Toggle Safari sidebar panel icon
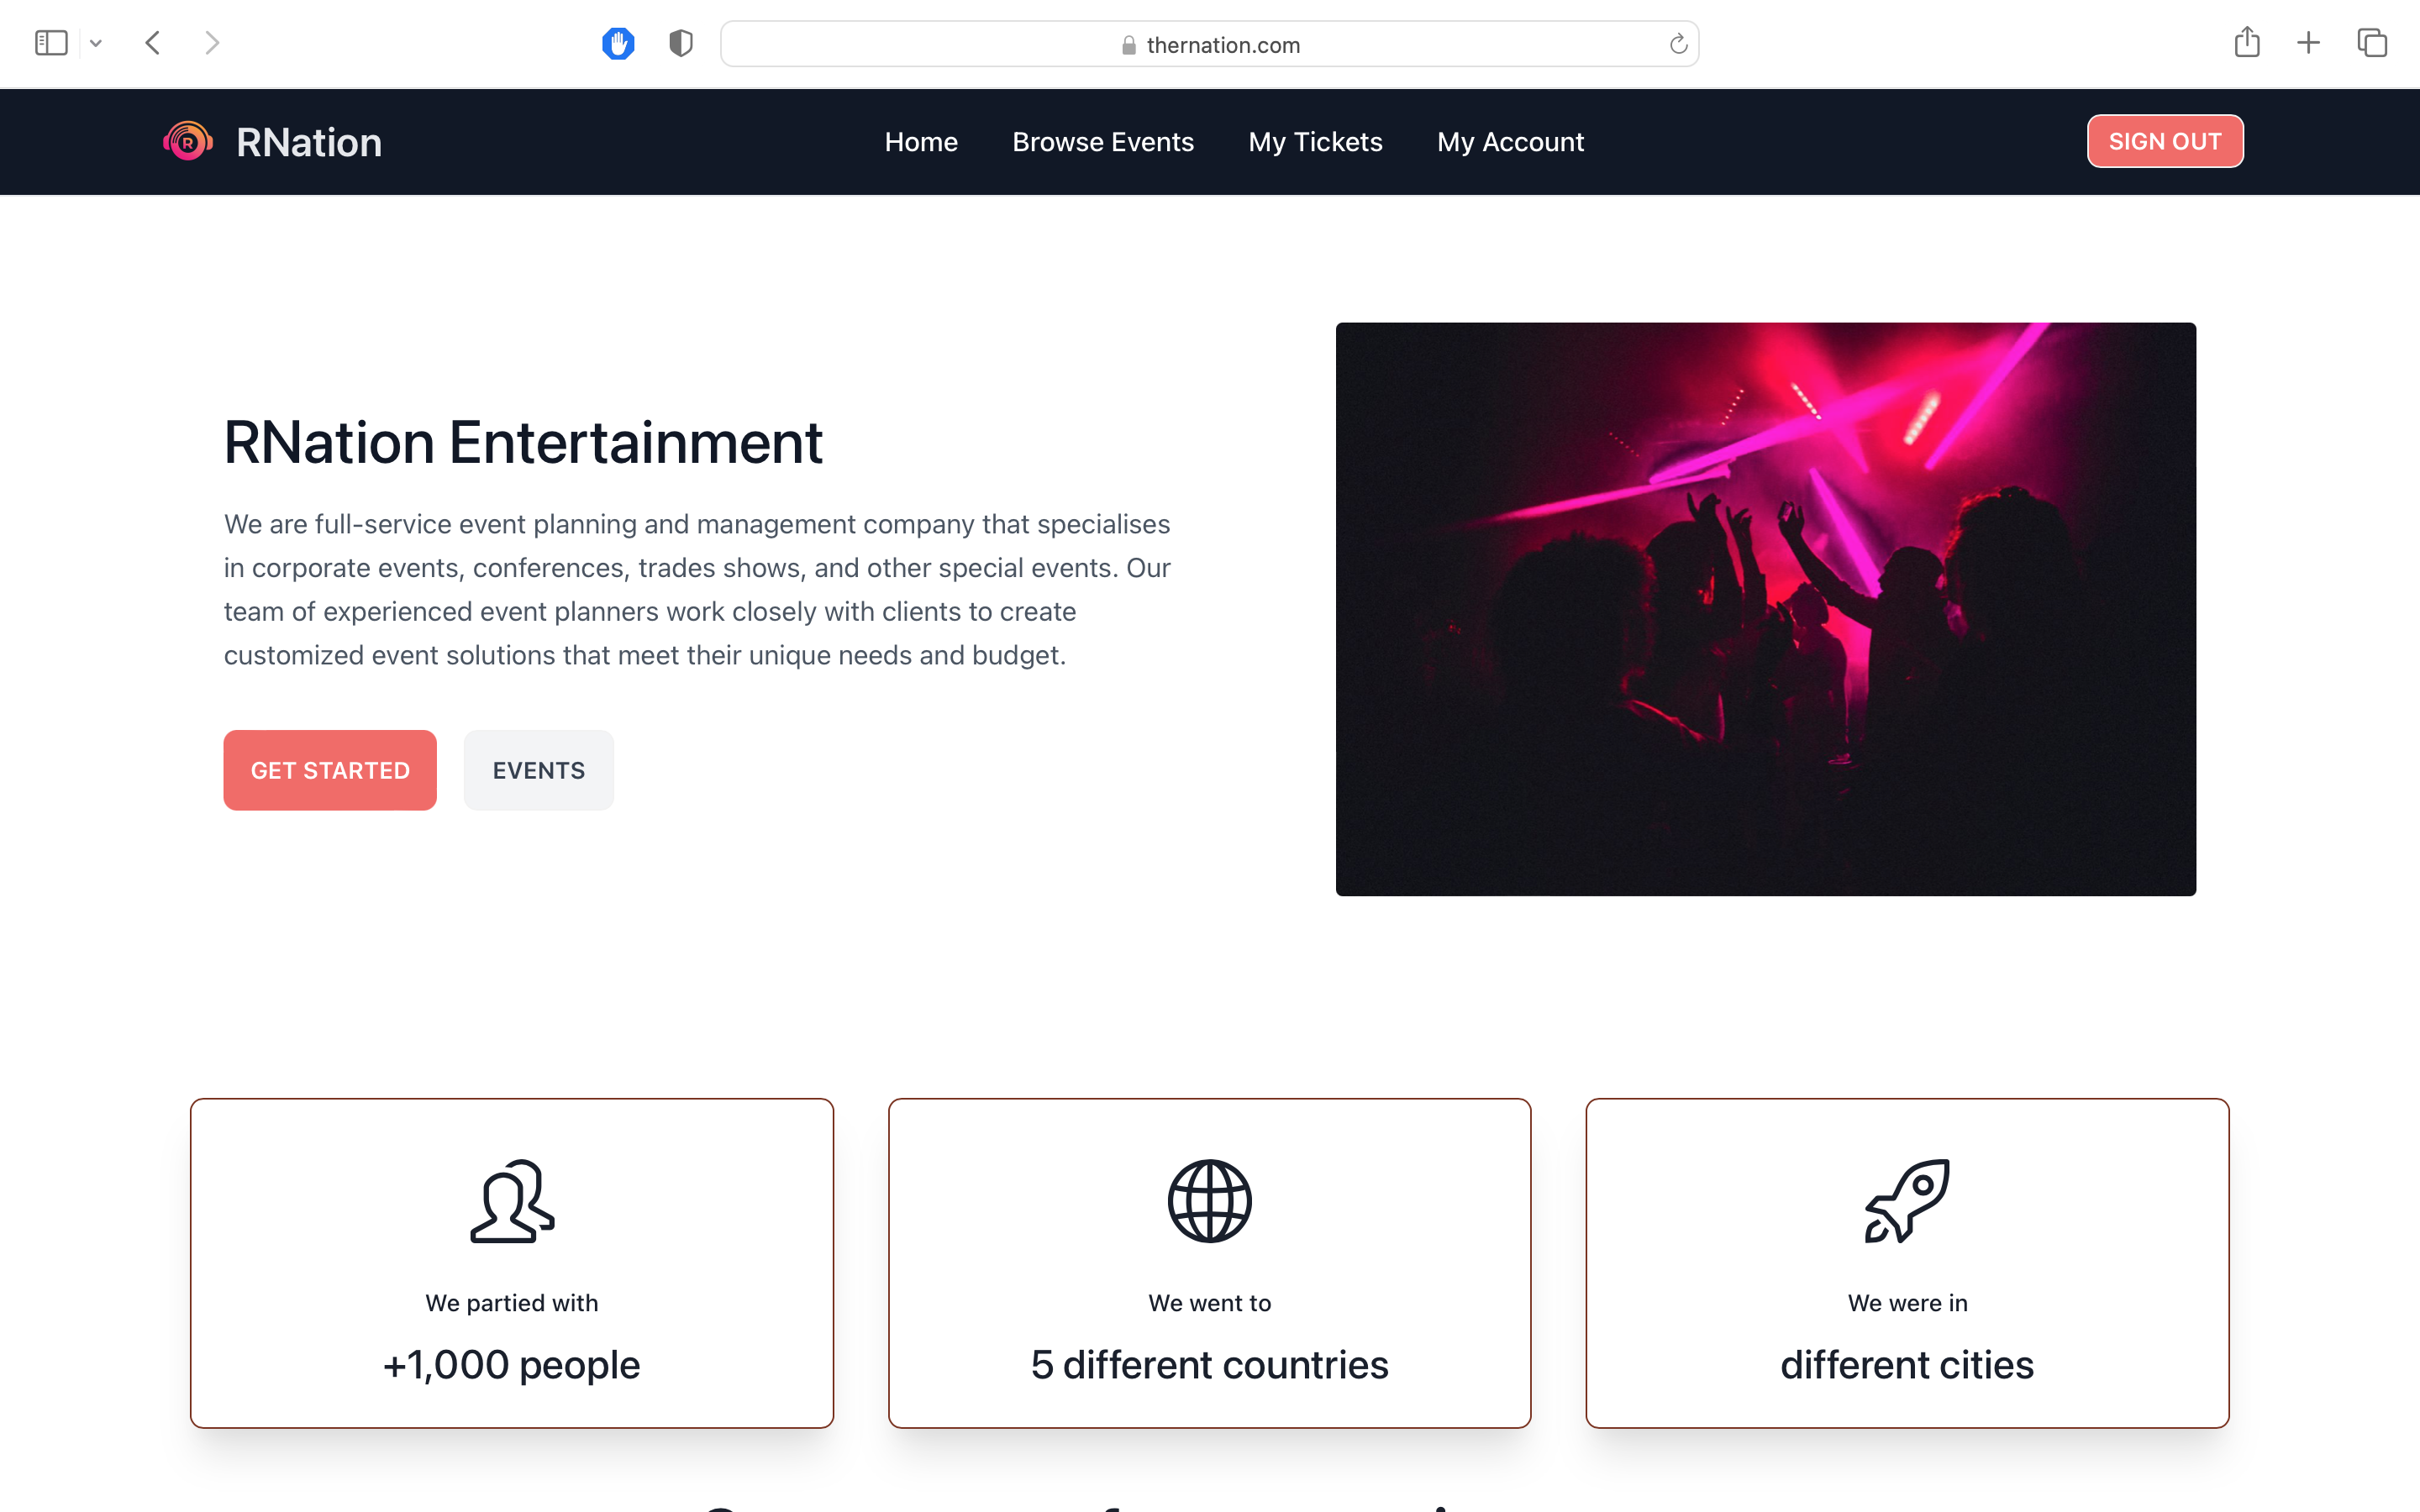The height and width of the screenshot is (1512, 2420). pyautogui.click(x=51, y=43)
